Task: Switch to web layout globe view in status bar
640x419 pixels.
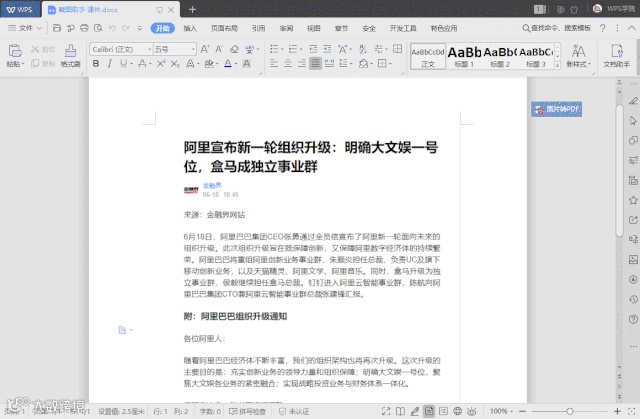Action: [458, 411]
